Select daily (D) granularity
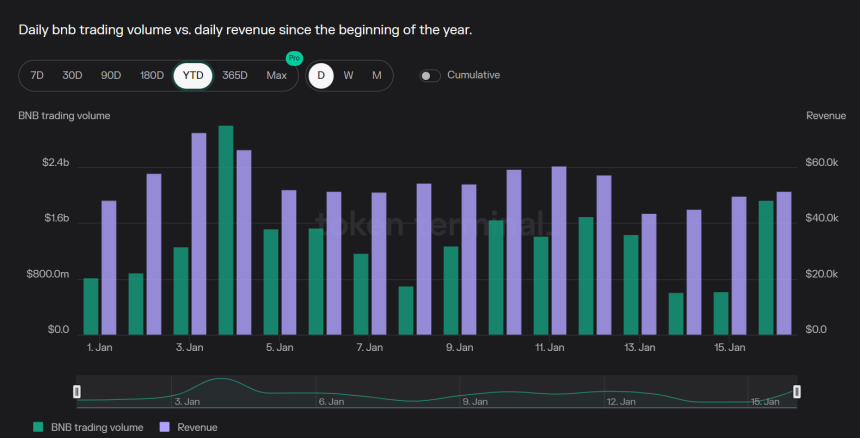Image resolution: width=860 pixels, height=438 pixels. (321, 76)
